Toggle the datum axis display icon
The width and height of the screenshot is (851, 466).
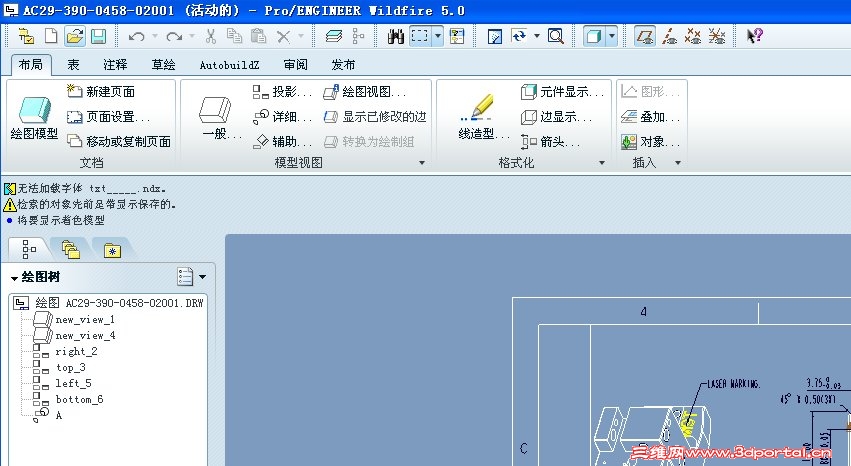point(669,36)
